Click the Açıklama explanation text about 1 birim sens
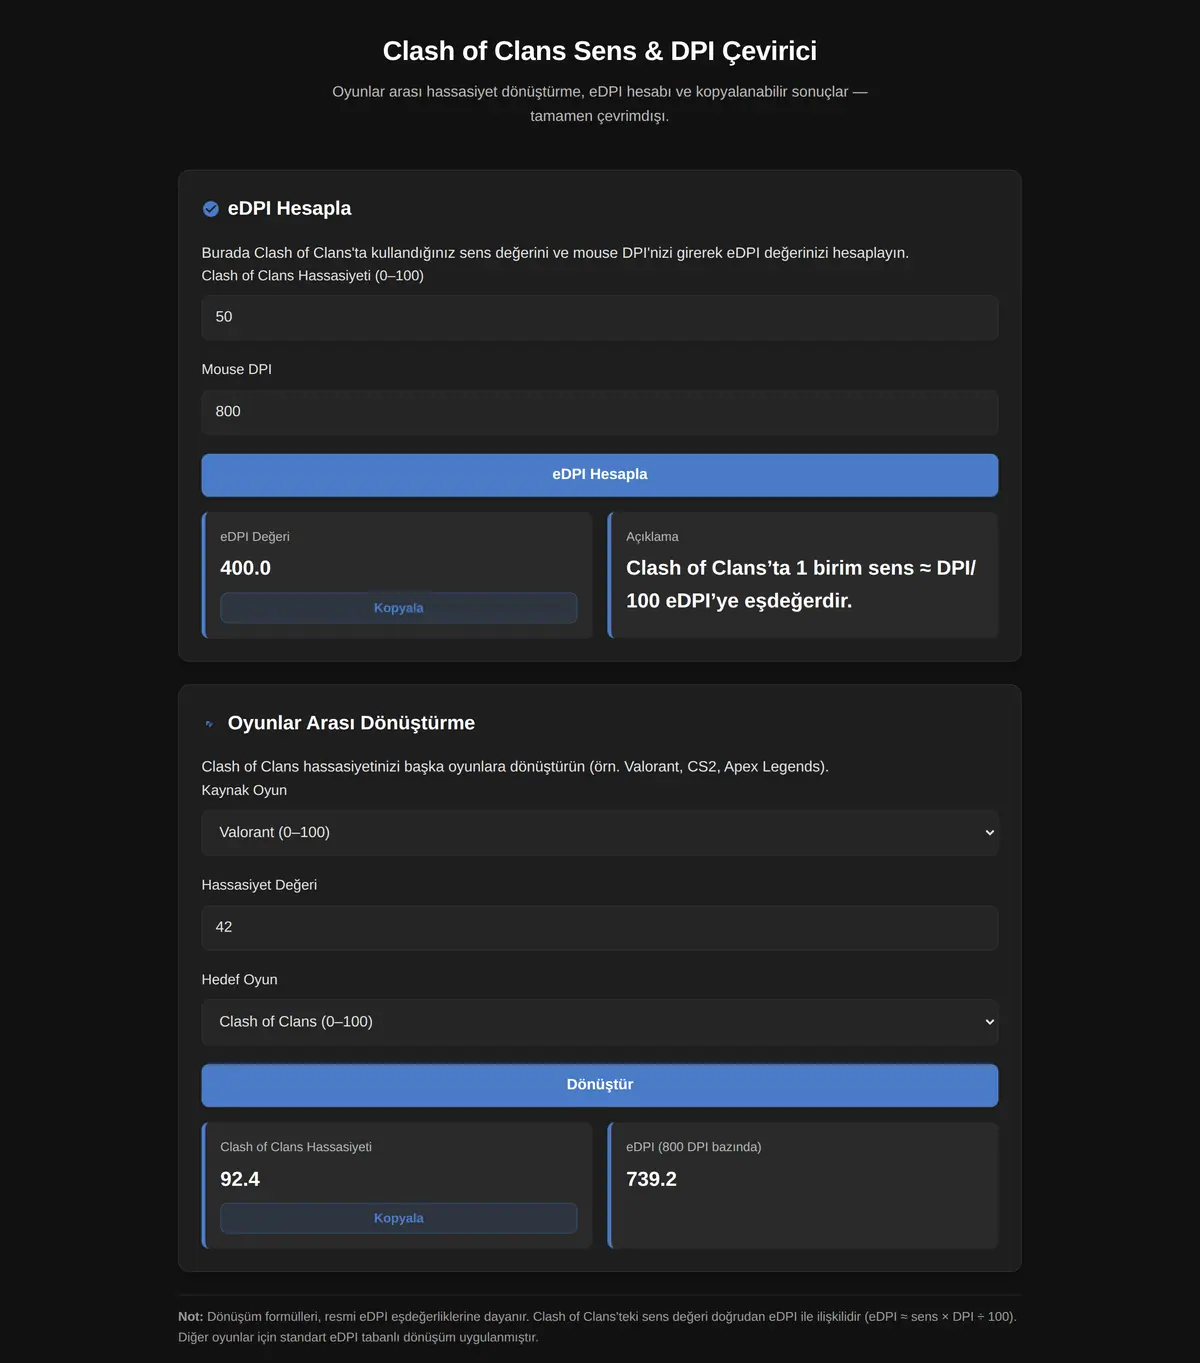The image size is (1200, 1363). click(801, 584)
